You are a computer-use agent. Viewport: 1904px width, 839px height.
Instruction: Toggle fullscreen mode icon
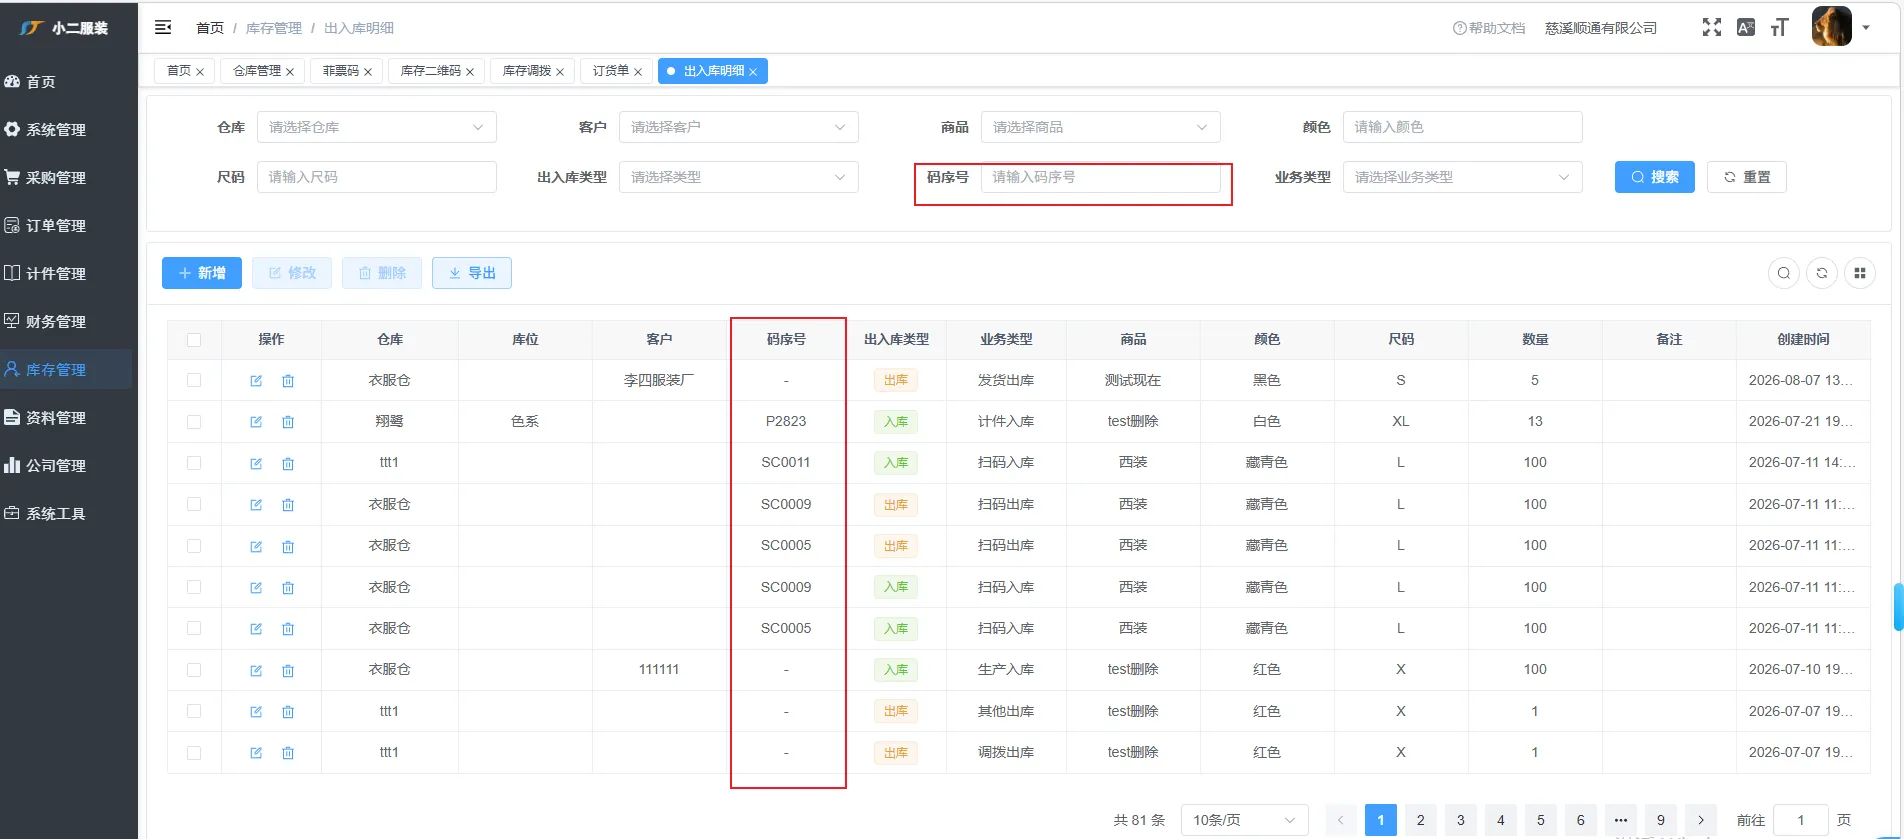click(x=1712, y=27)
